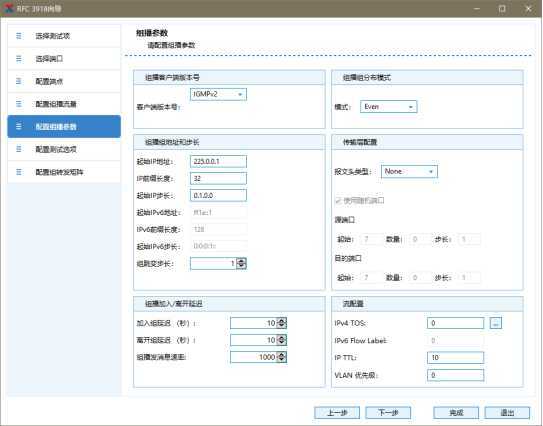Click the 完成 button
This screenshot has height=426, width=543.
[456, 412]
